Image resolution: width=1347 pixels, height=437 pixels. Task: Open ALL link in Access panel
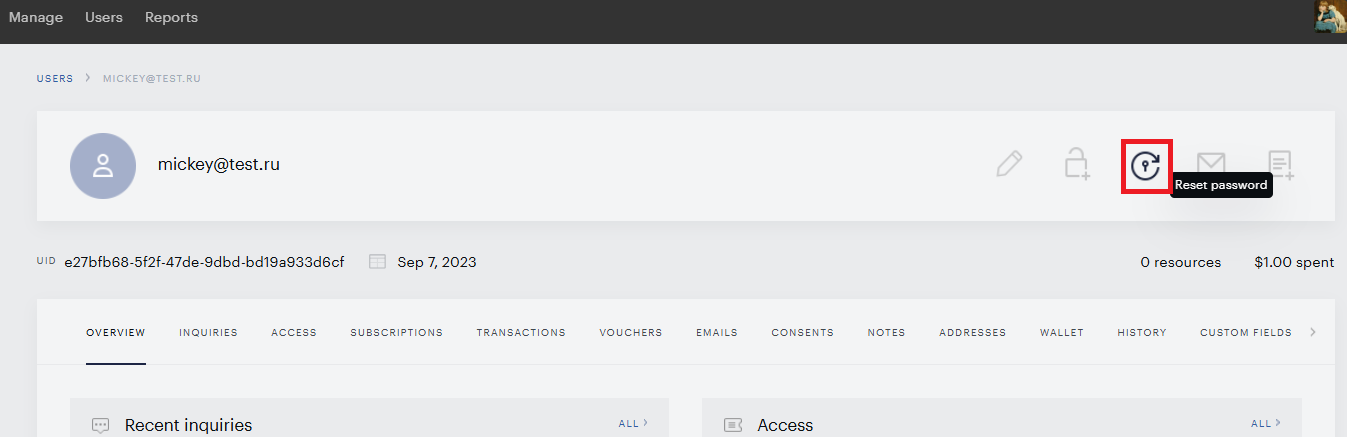click(1266, 423)
